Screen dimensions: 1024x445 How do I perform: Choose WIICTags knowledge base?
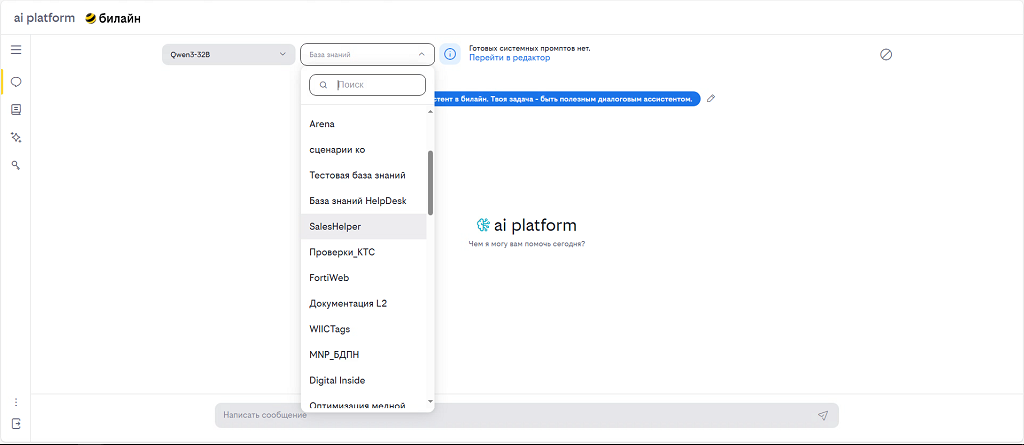coord(364,329)
